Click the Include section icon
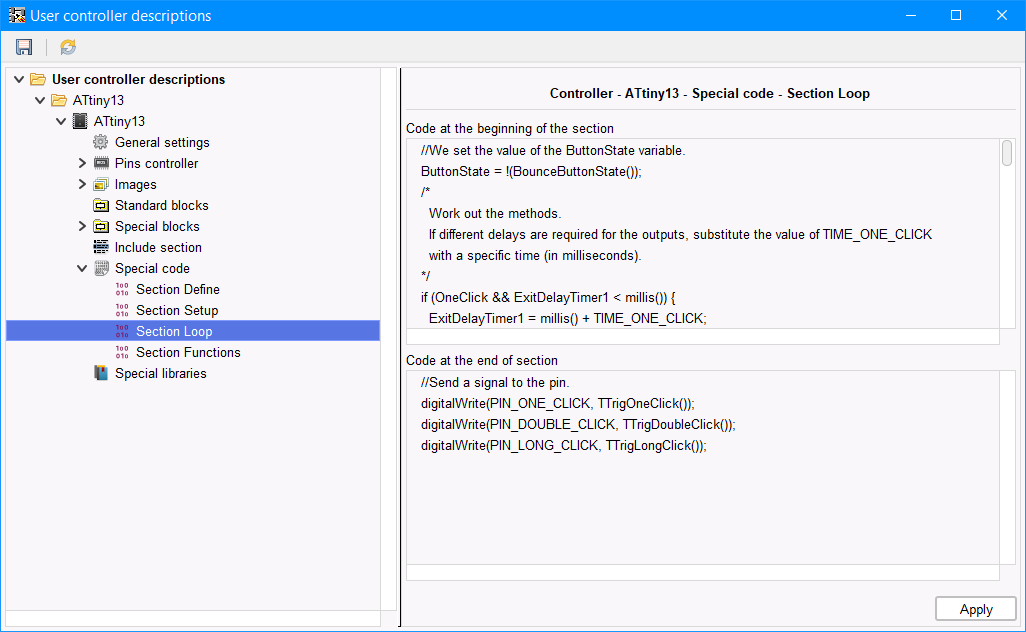 click(x=101, y=247)
